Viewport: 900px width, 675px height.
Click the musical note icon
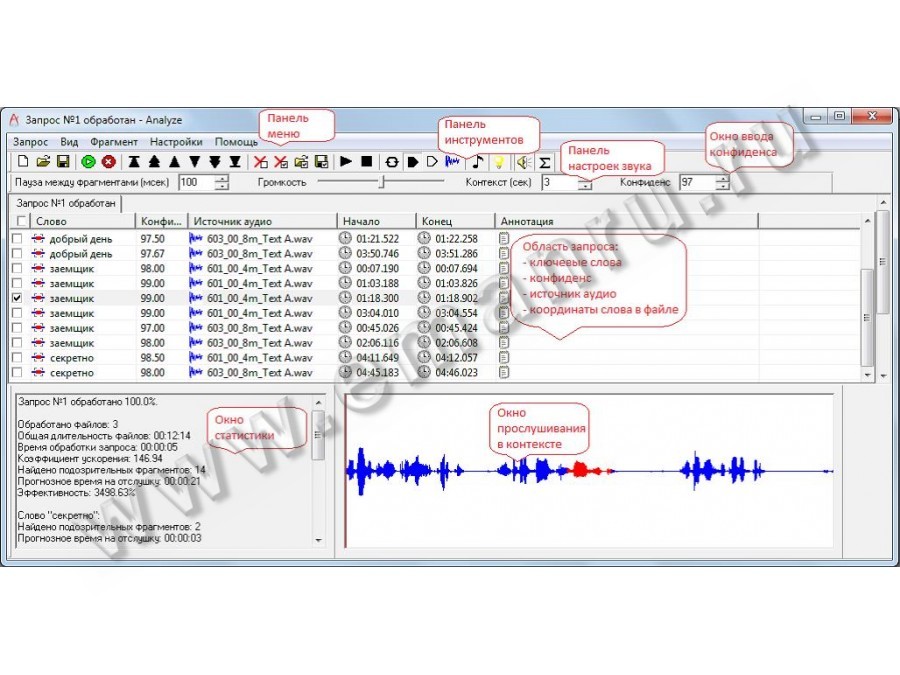[477, 161]
